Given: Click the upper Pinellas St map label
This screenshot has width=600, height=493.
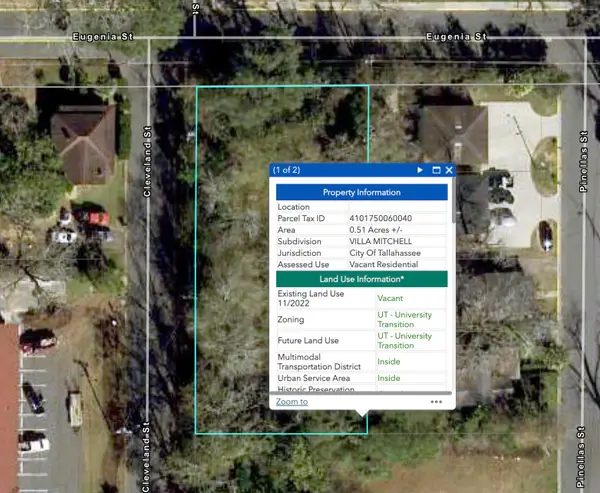Looking at the screenshot, I should pyautogui.click(x=583, y=161).
